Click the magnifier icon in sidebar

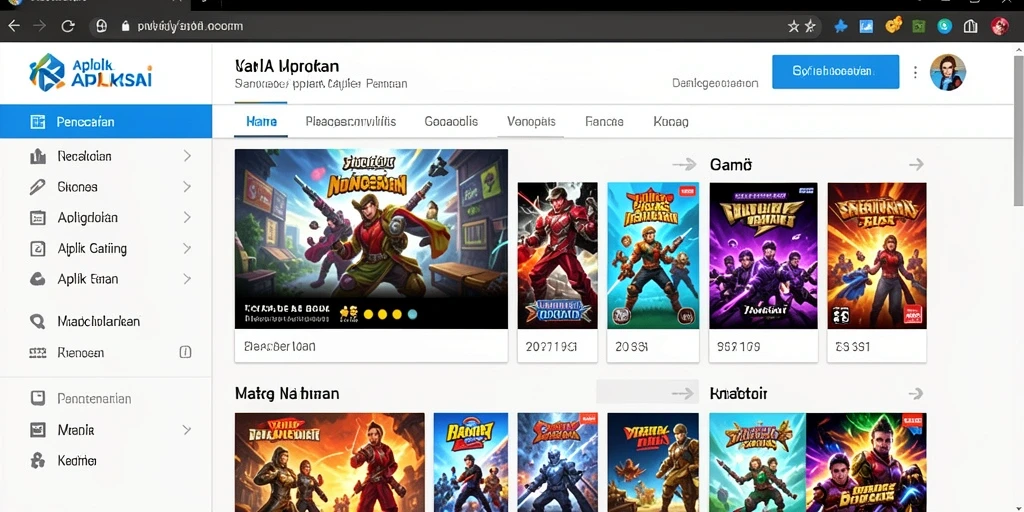tap(38, 321)
